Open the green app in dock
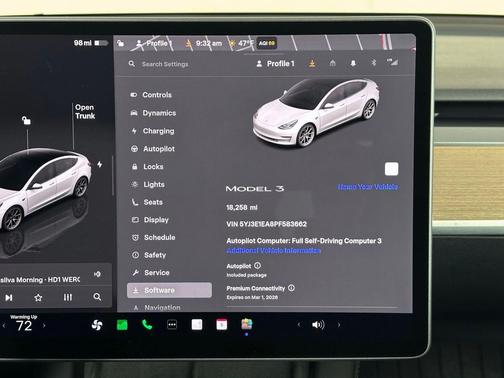This screenshot has width=504, height=378. [122, 325]
